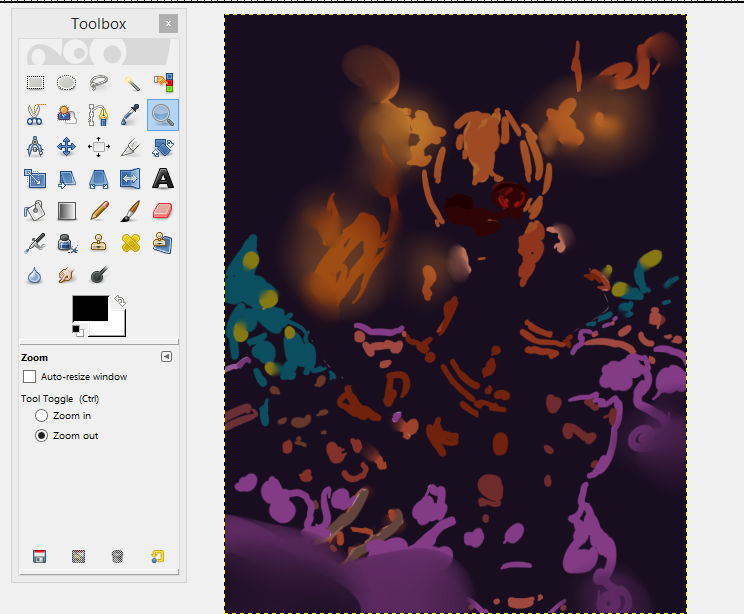The height and width of the screenshot is (614, 744).
Task: Select the Measure compass tool
Action: click(x=35, y=147)
